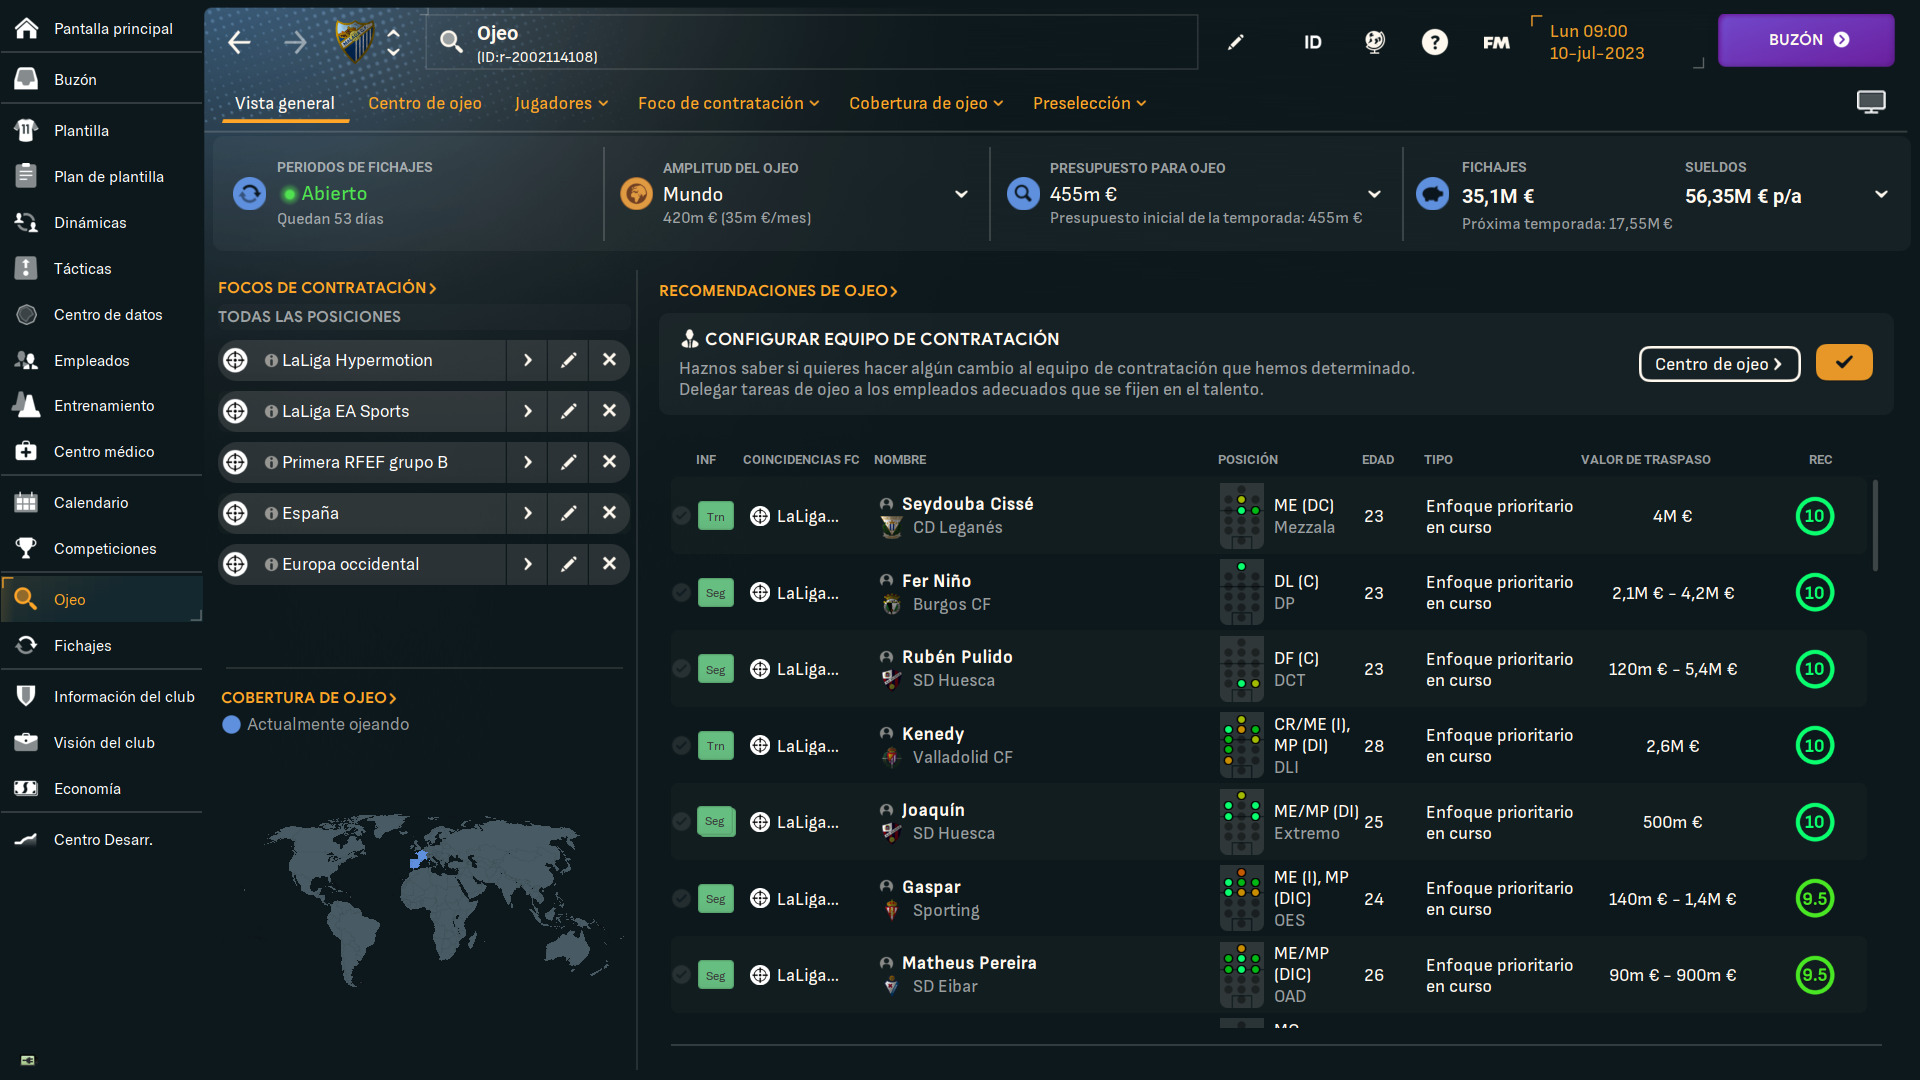The height and width of the screenshot is (1080, 1920).
Task: Open Fichajes in the sidebar
Action: [101, 645]
